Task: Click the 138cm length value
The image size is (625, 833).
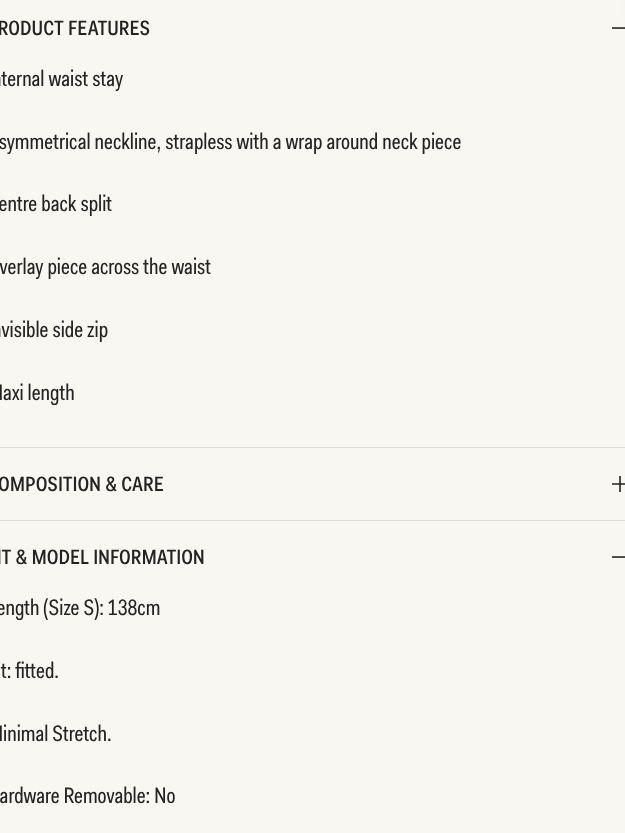Action: pyautogui.click(x=133, y=608)
